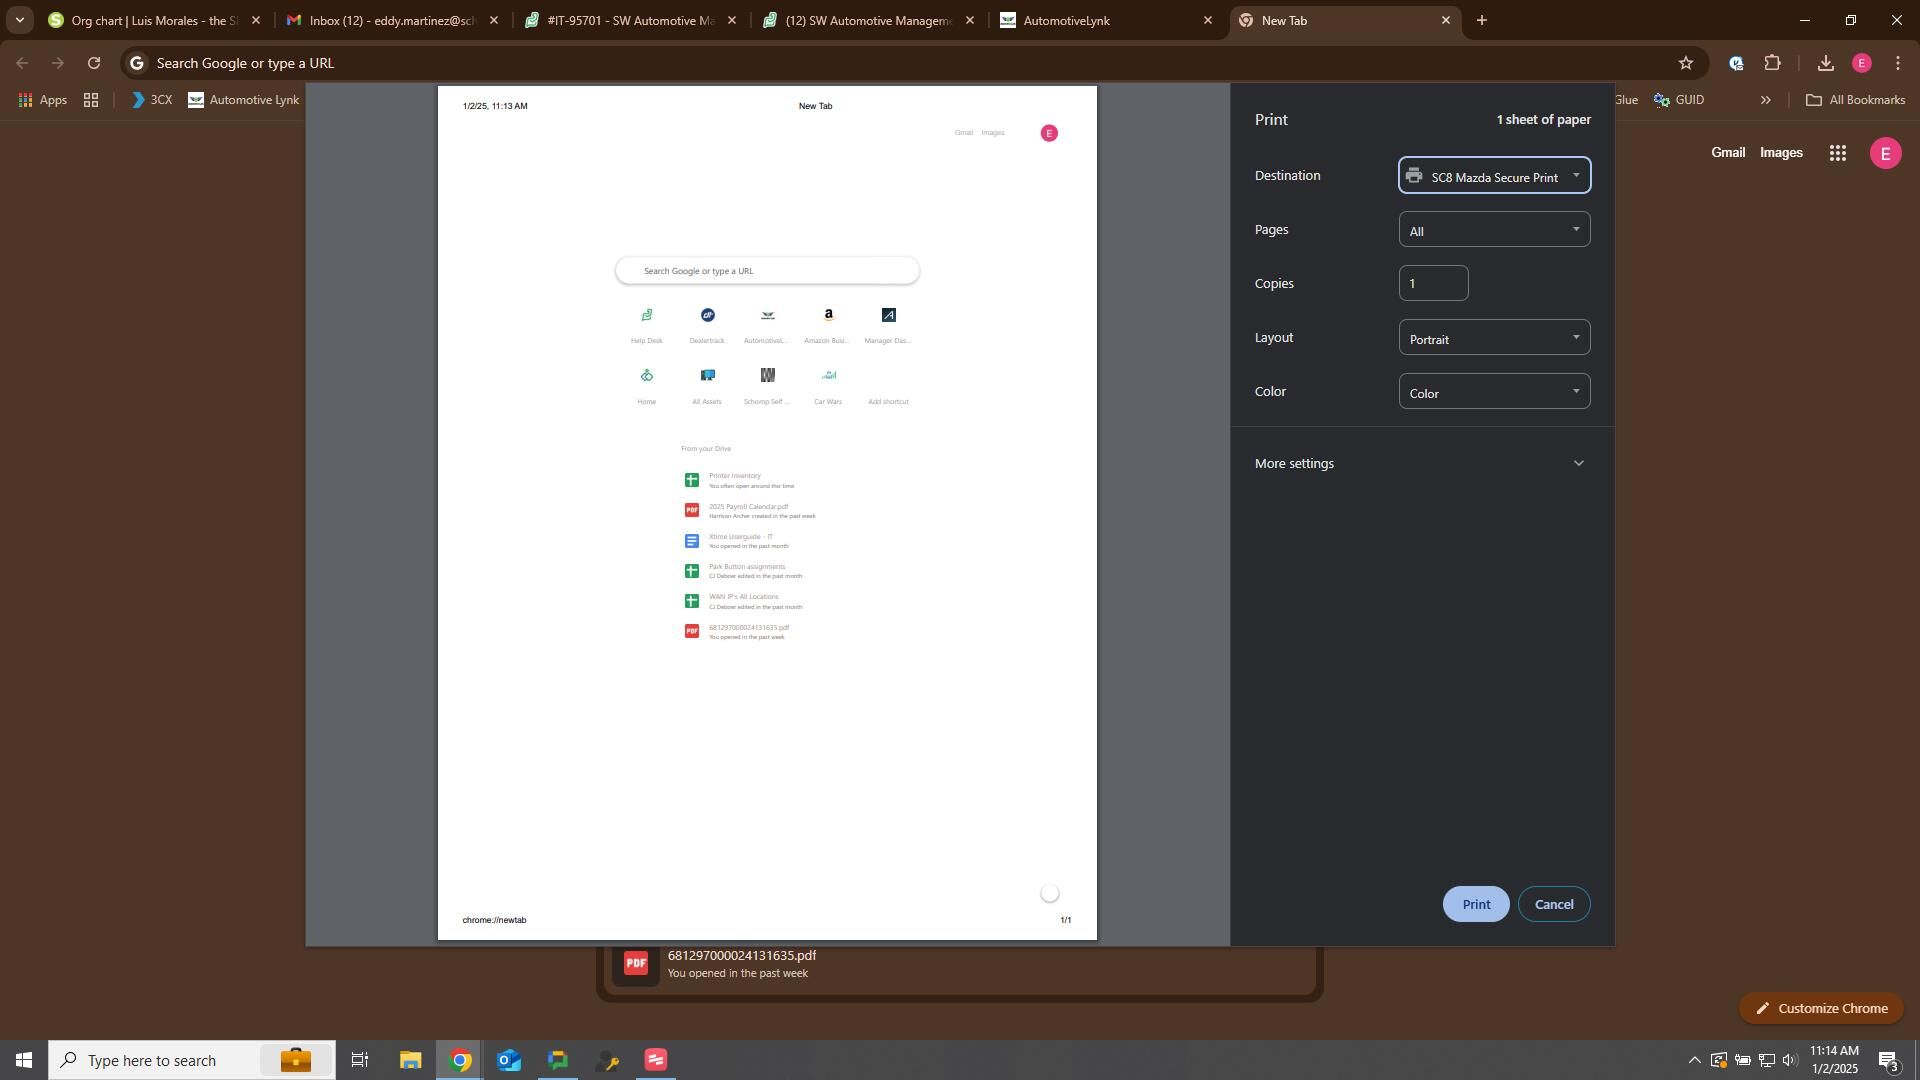The height and width of the screenshot is (1080, 1920).
Task: Switch to the Gmail Inbox tab
Action: point(390,20)
